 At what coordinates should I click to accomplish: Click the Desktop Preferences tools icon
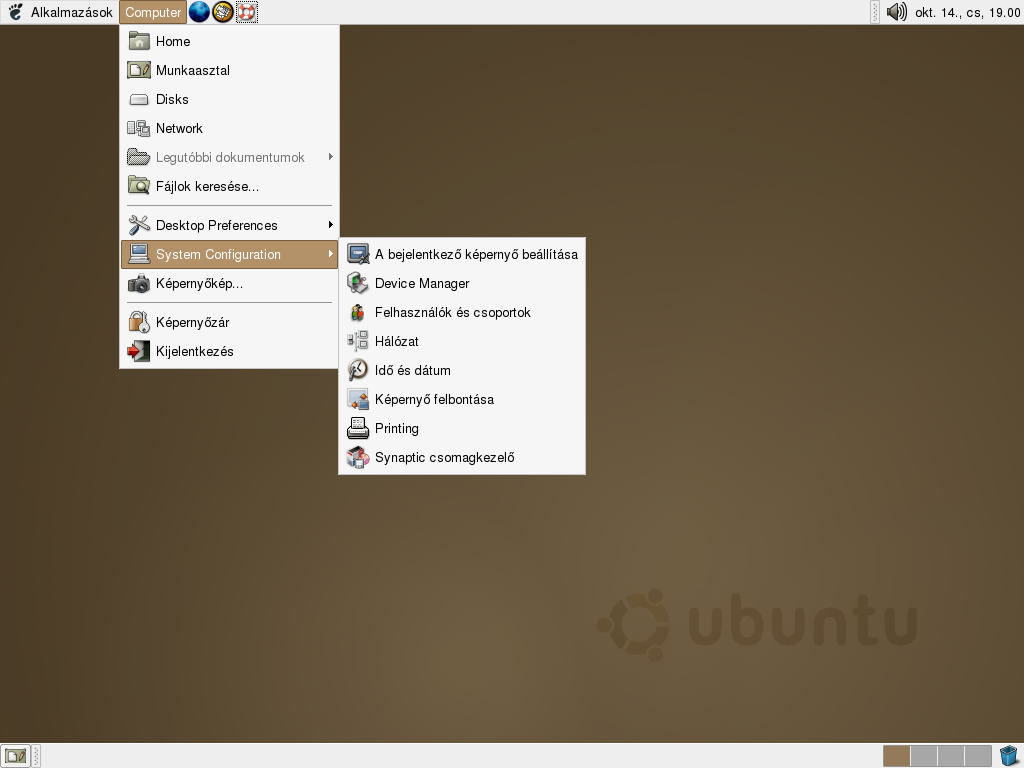138,225
